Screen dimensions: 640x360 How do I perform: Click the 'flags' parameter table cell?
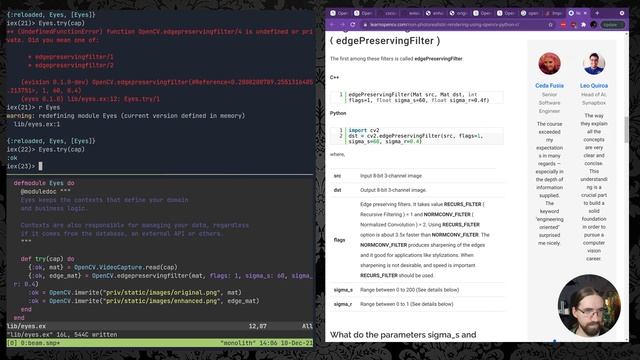(x=340, y=240)
